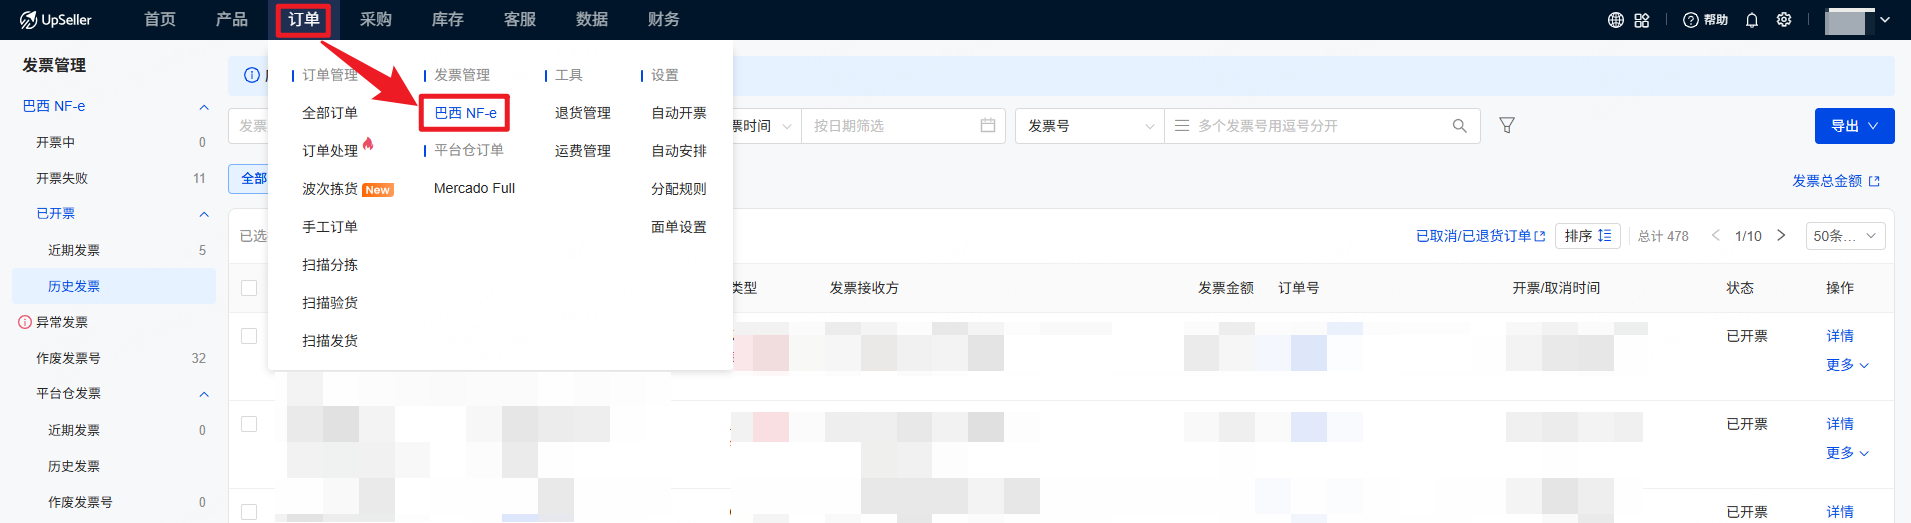Click the notification bell icon

coord(1751,20)
